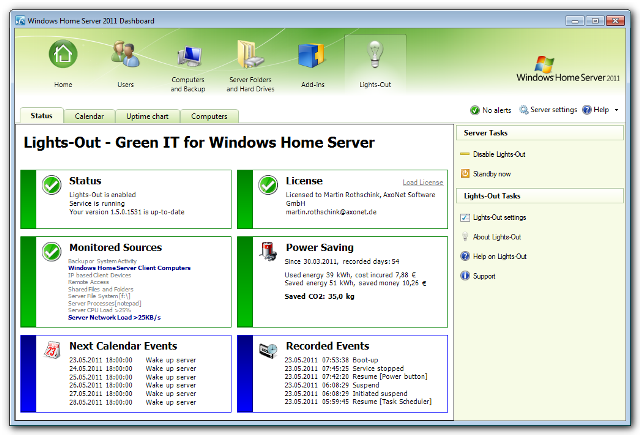Viewport: 640px width, 435px height.
Task: Click the Next Calendar Events calendar icon
Action: click(x=52, y=350)
